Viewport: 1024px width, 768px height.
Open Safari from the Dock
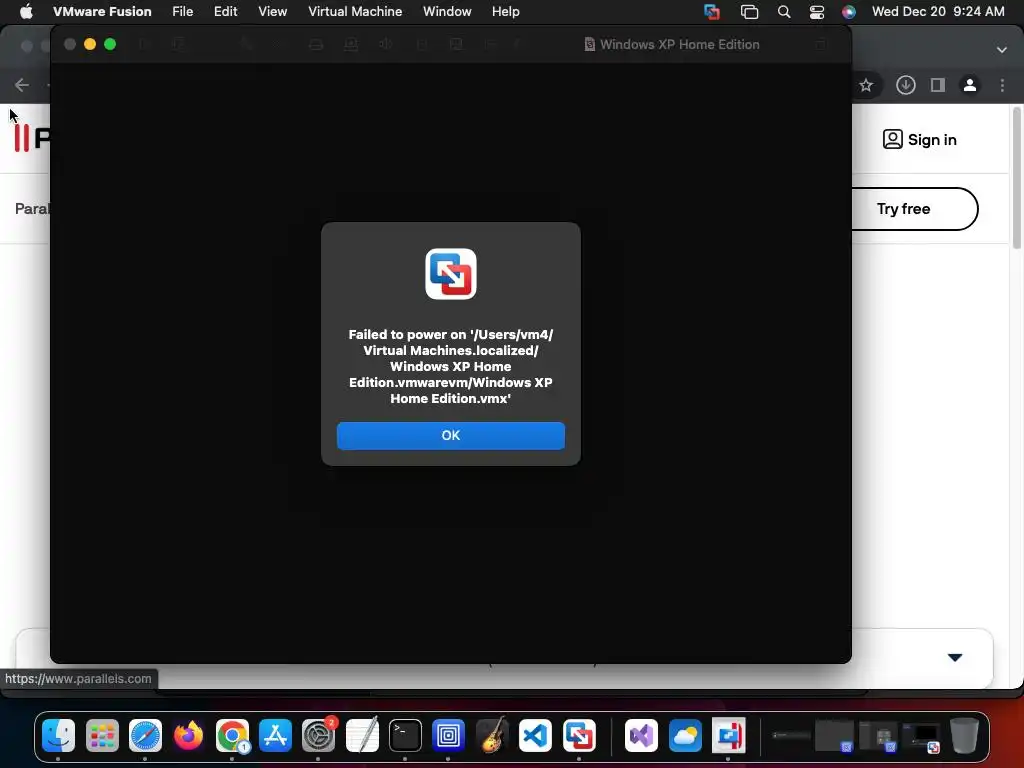point(145,736)
